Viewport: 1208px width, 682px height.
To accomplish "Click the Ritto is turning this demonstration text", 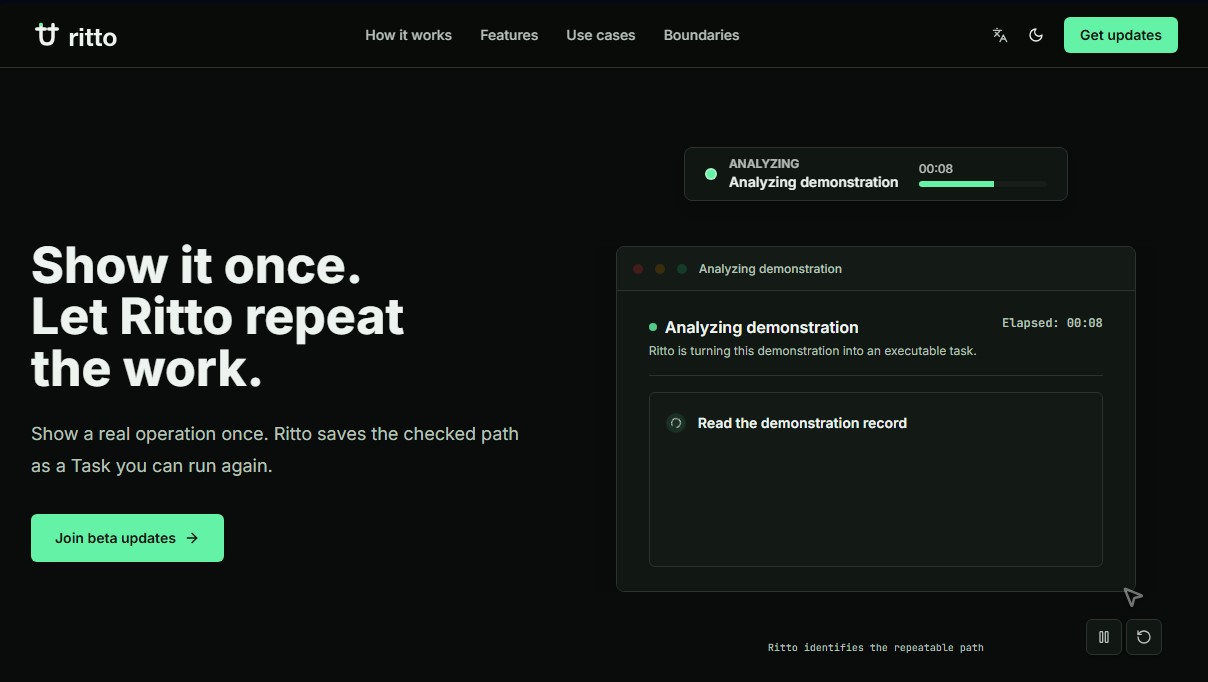I will pos(812,351).
